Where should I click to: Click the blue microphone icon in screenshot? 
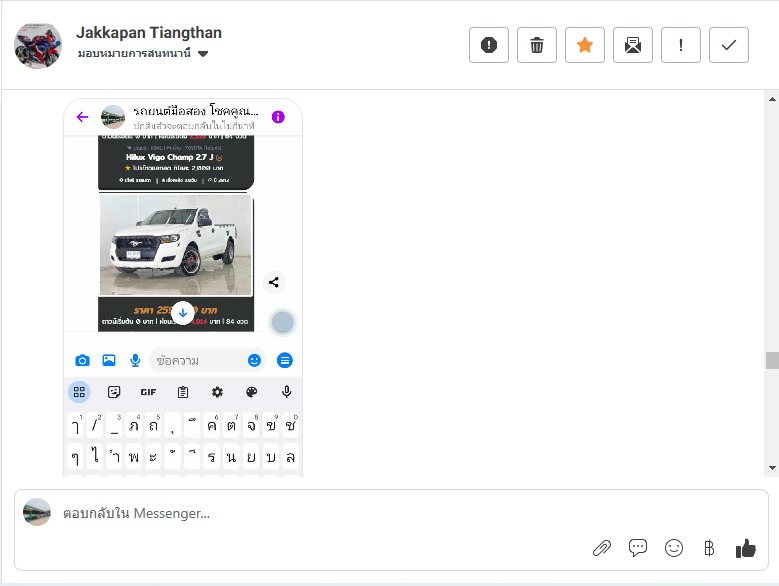click(x=135, y=361)
